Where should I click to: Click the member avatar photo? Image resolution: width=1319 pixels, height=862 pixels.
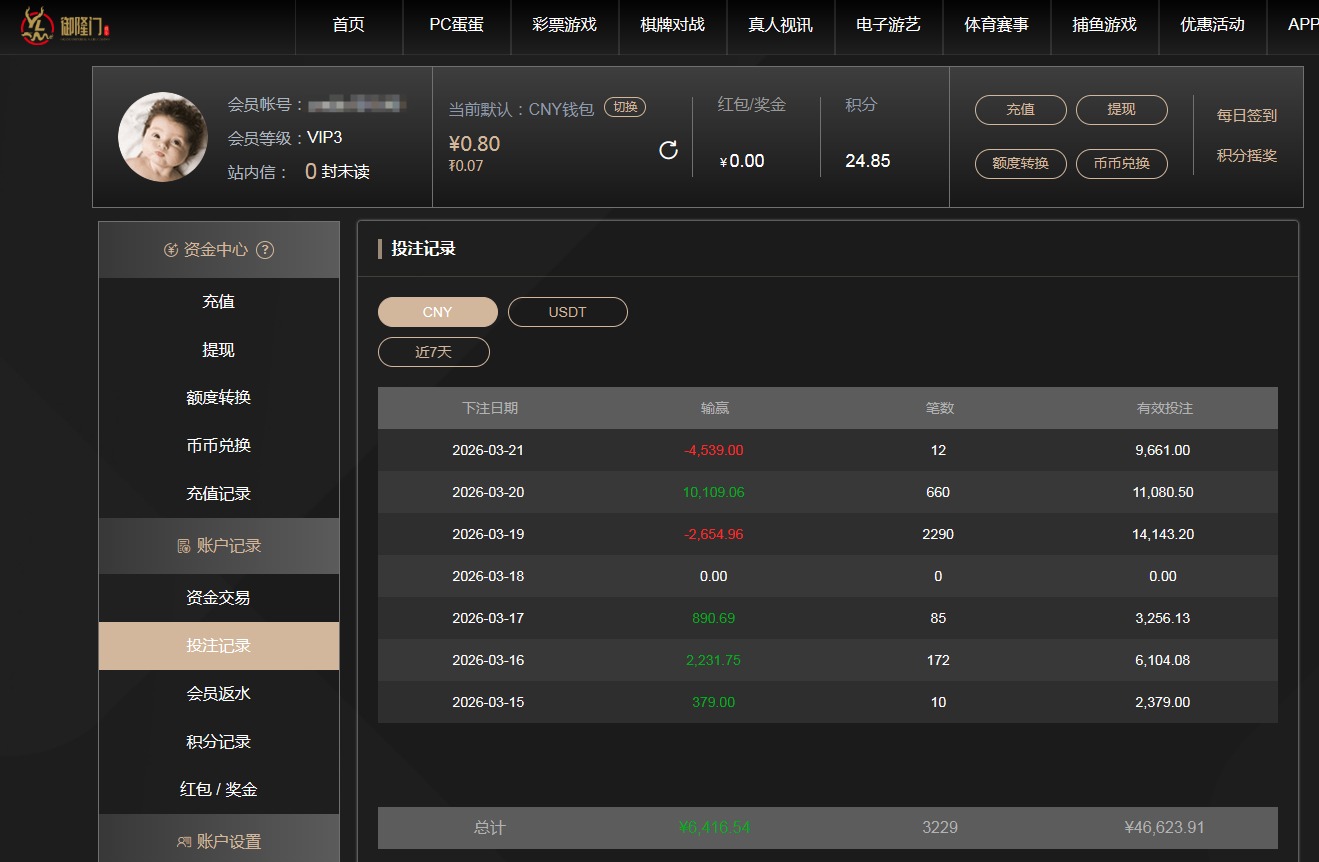click(x=162, y=137)
